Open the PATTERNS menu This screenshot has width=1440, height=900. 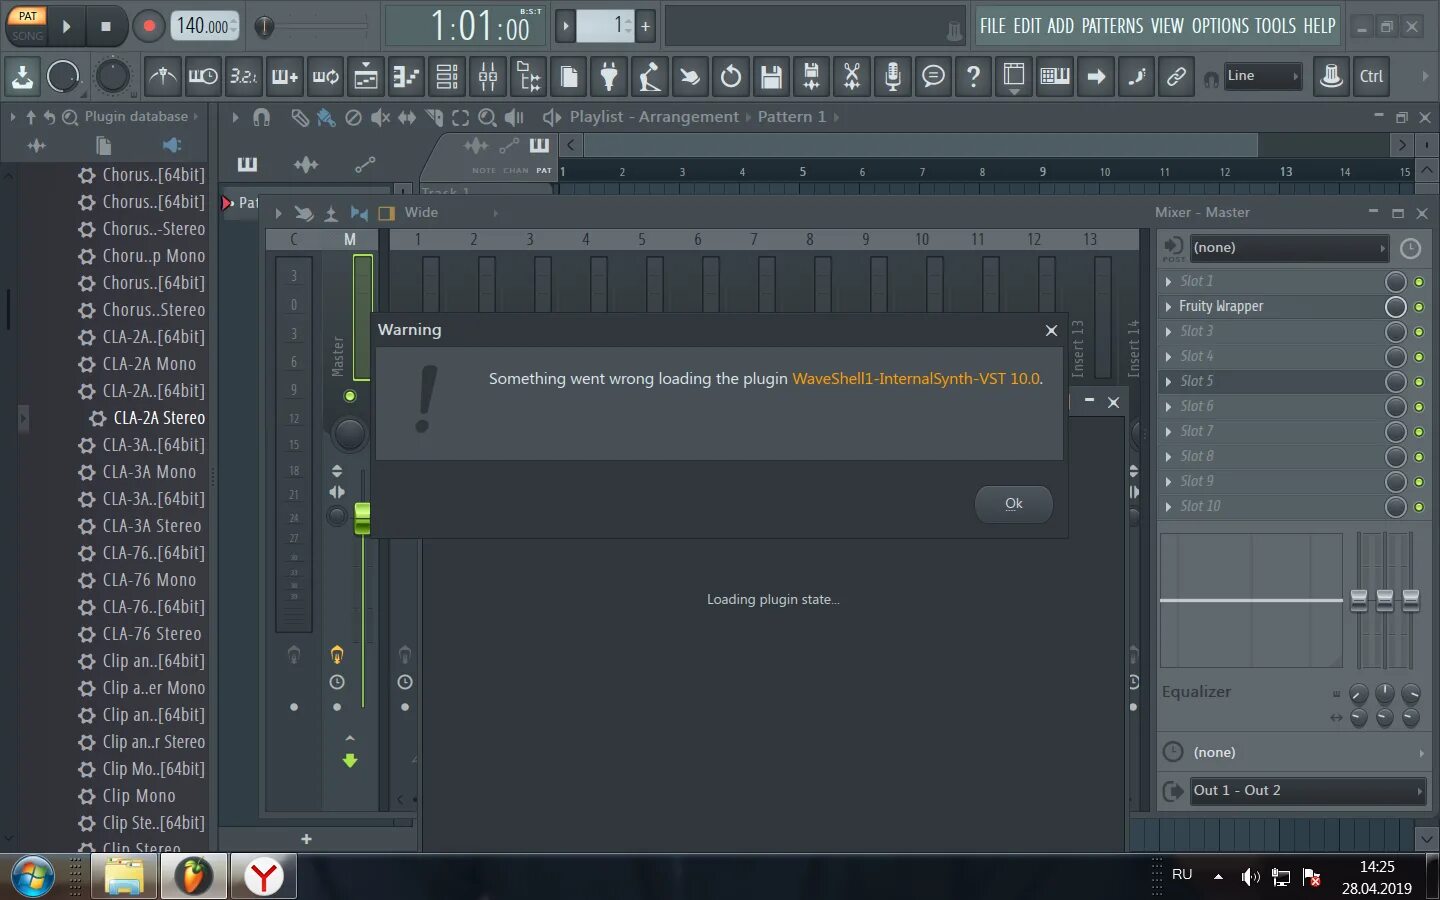click(x=1112, y=26)
